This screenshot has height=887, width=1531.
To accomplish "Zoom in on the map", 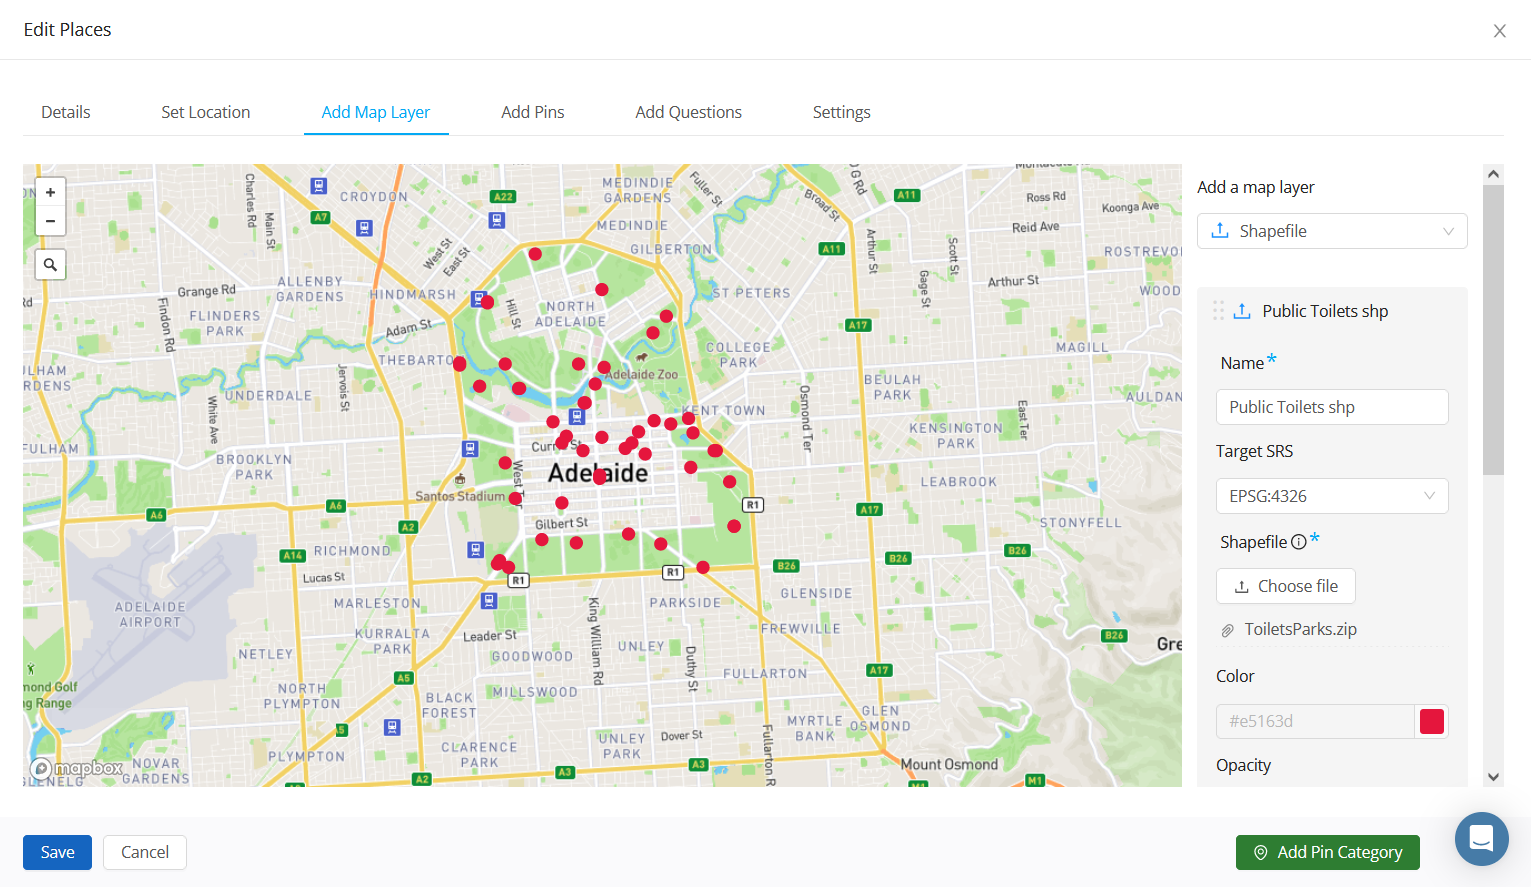I will [x=50, y=192].
